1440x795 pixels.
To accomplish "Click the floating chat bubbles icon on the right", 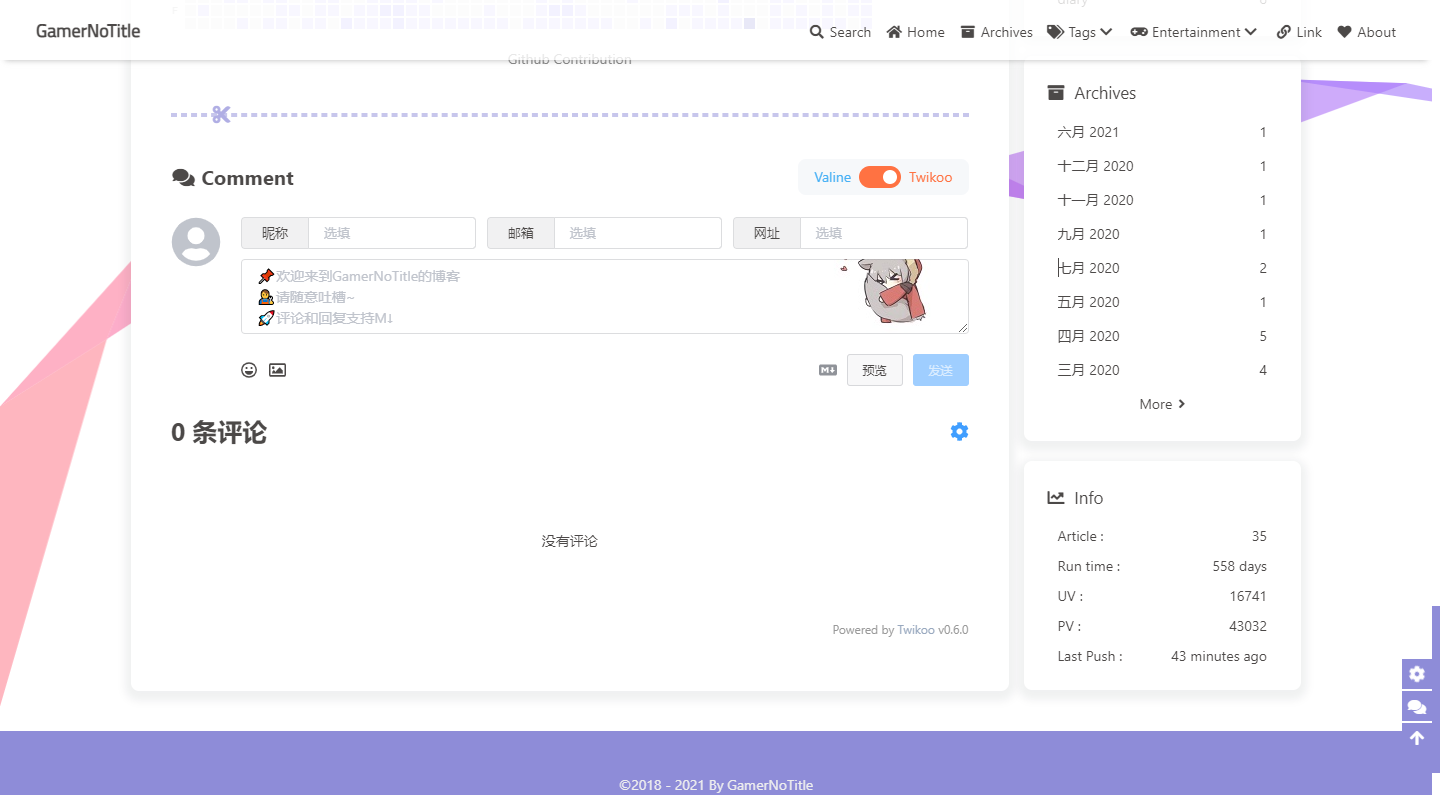I will [x=1417, y=706].
